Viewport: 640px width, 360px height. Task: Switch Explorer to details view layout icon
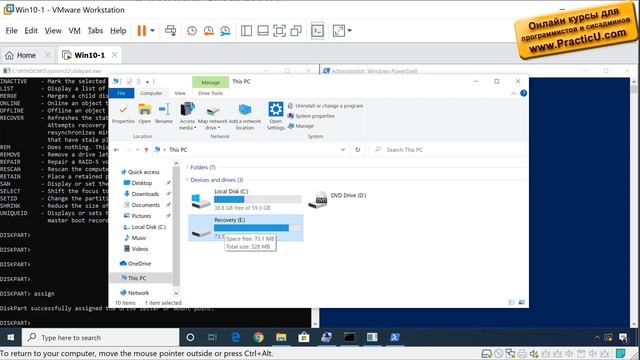pyautogui.click(x=511, y=302)
